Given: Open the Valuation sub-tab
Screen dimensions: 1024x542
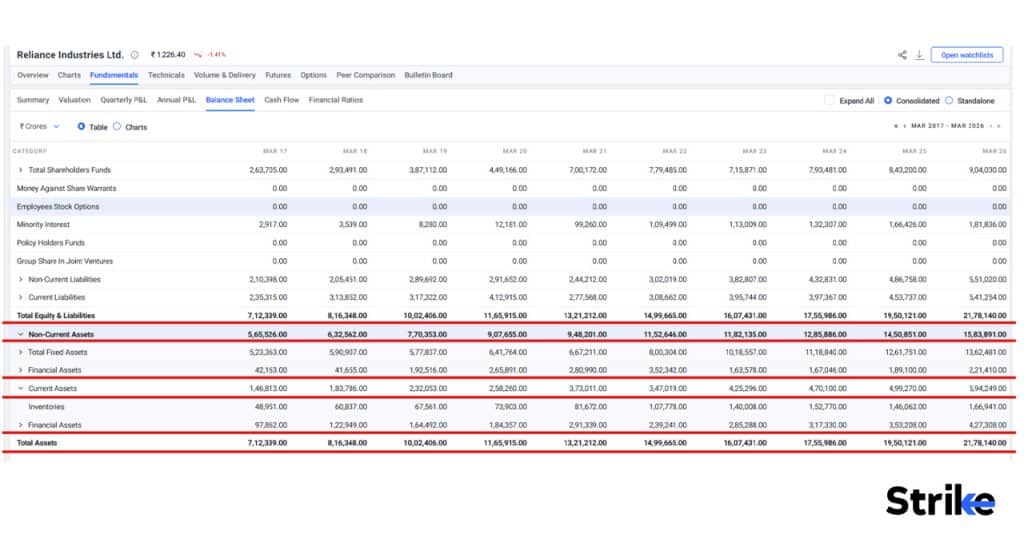Looking at the screenshot, I should (74, 100).
